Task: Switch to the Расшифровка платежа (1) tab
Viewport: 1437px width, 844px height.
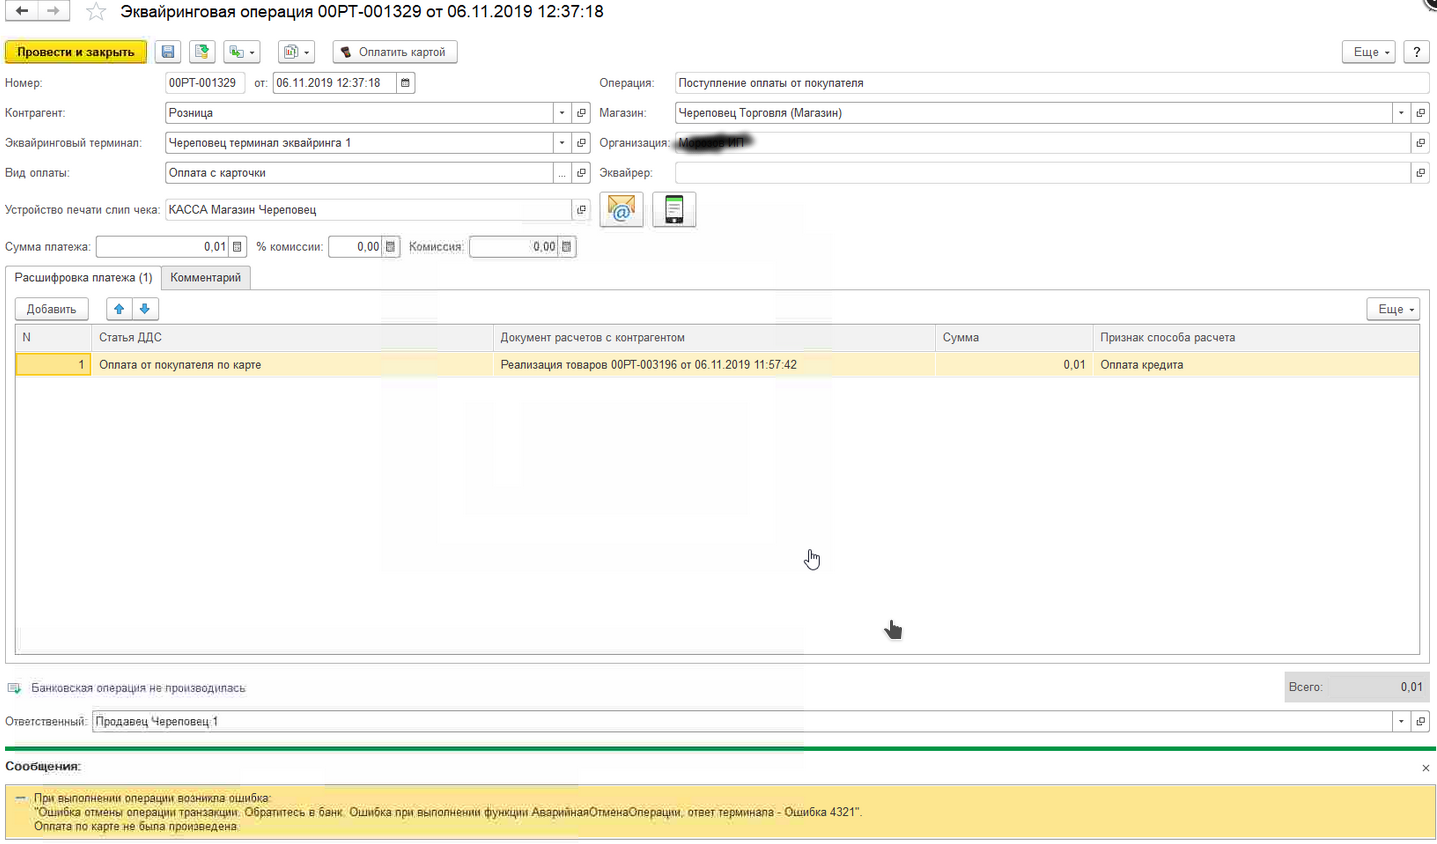Action: pyautogui.click(x=83, y=277)
